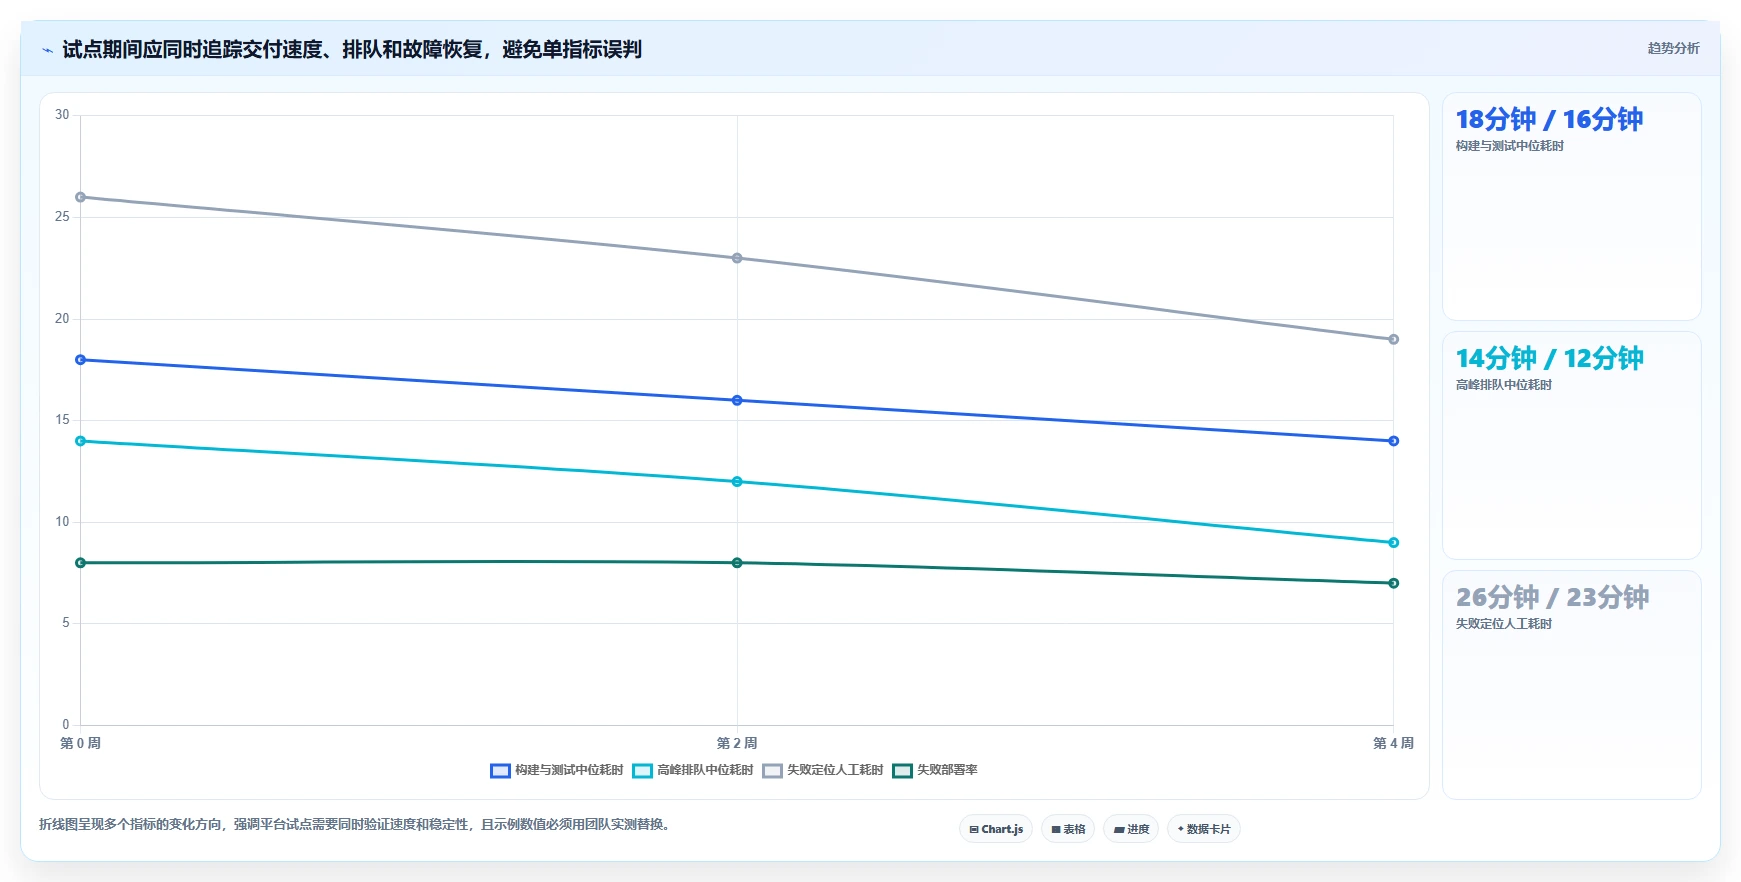Select the green line point at 第 4 周
The width and height of the screenshot is (1741, 882).
click(1393, 583)
